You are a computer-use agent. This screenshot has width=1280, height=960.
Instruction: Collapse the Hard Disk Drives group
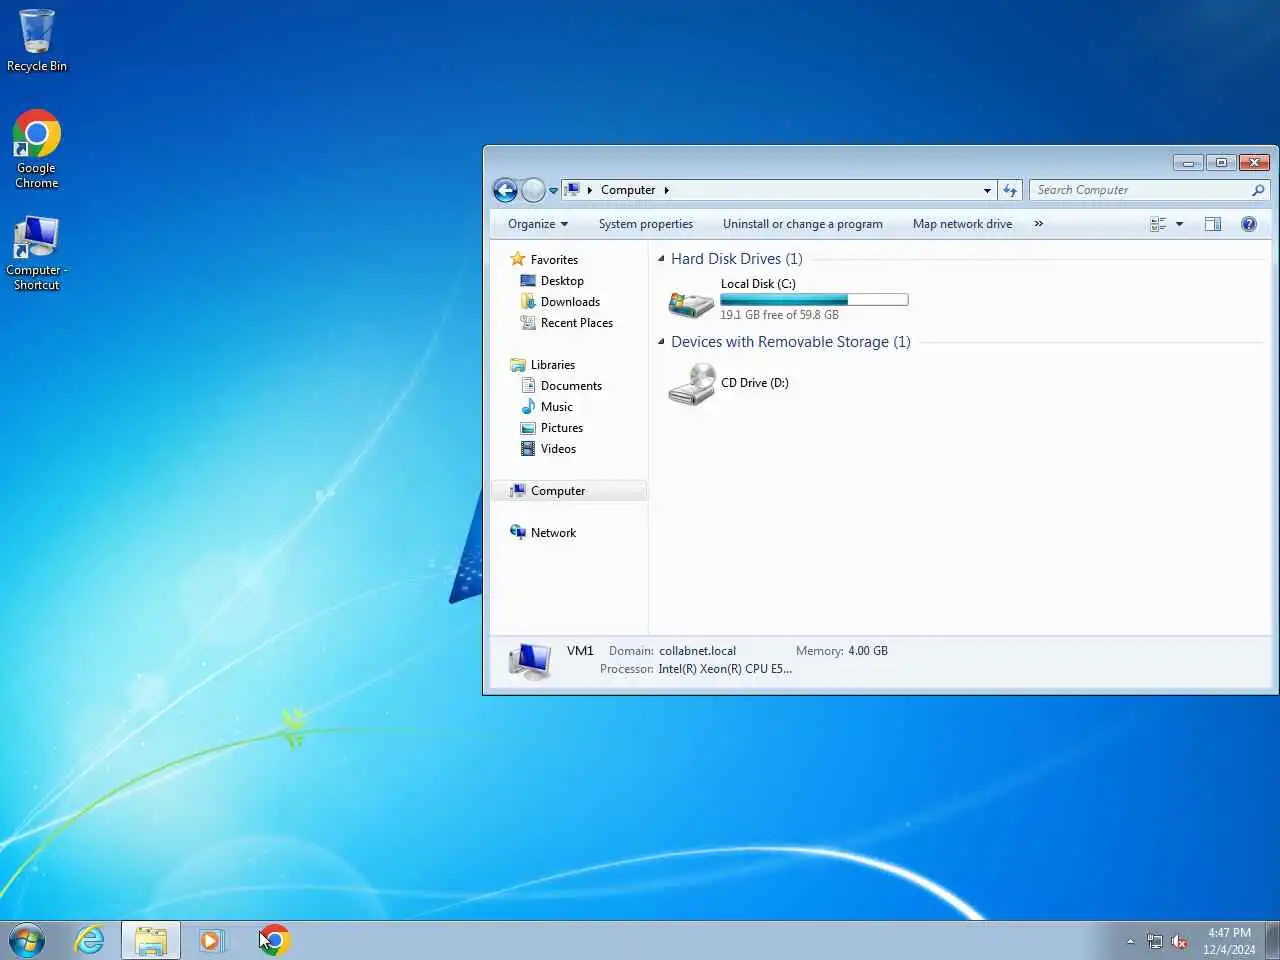[x=661, y=259]
